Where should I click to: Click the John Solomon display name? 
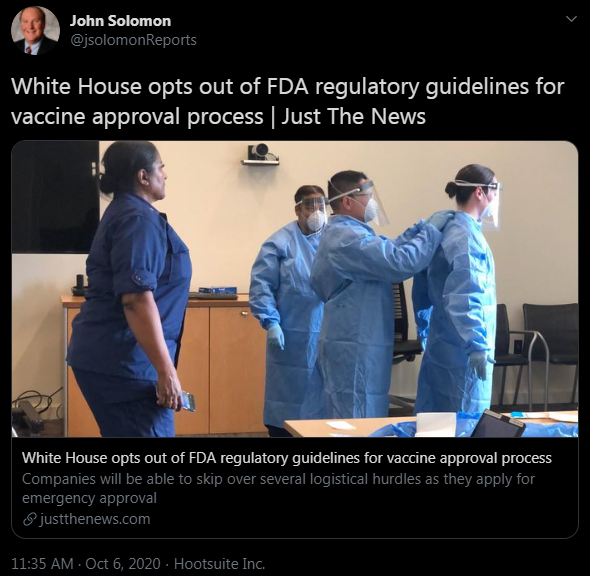pyautogui.click(x=120, y=21)
